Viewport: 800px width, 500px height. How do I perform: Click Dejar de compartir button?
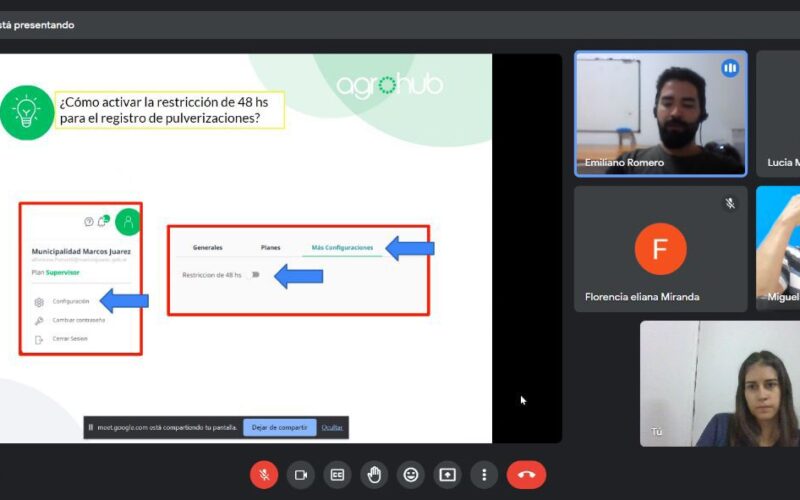(x=280, y=428)
